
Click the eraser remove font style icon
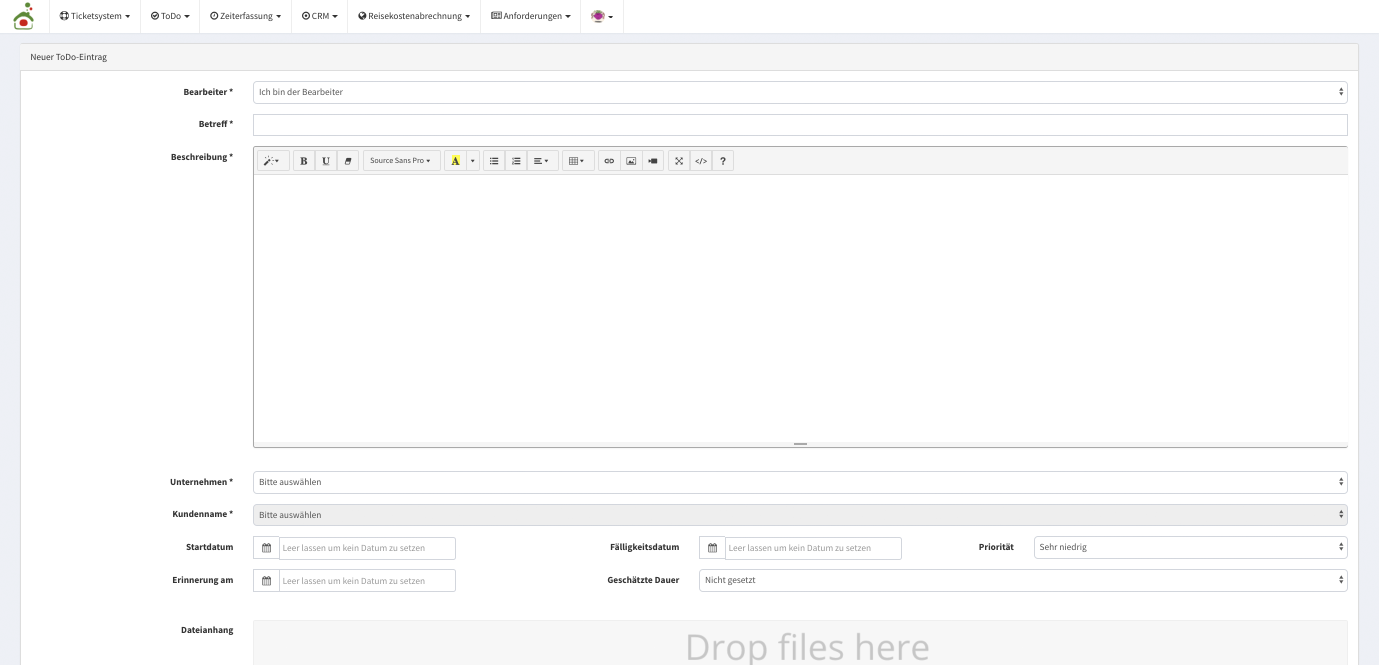click(348, 160)
